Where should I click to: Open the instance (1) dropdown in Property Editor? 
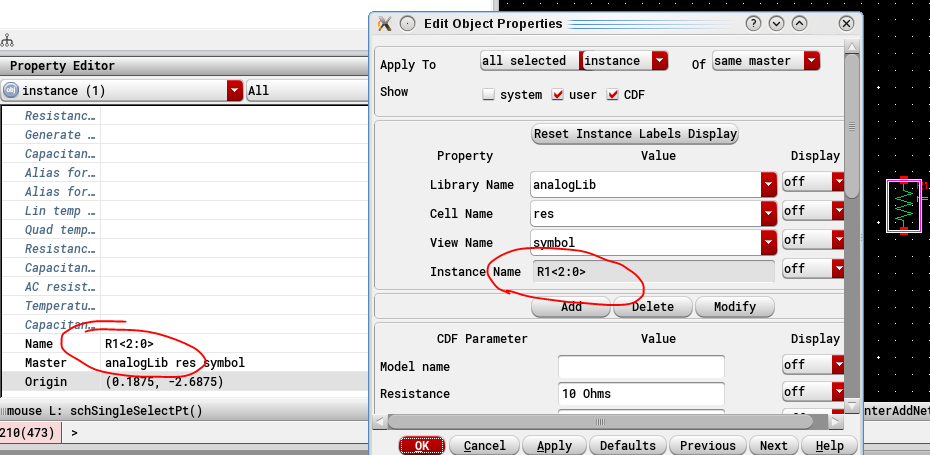pyautogui.click(x=234, y=90)
